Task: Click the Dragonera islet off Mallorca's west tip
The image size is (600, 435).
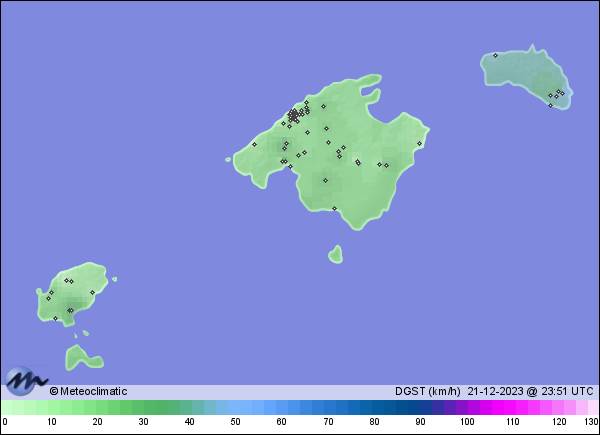Action: click(228, 160)
